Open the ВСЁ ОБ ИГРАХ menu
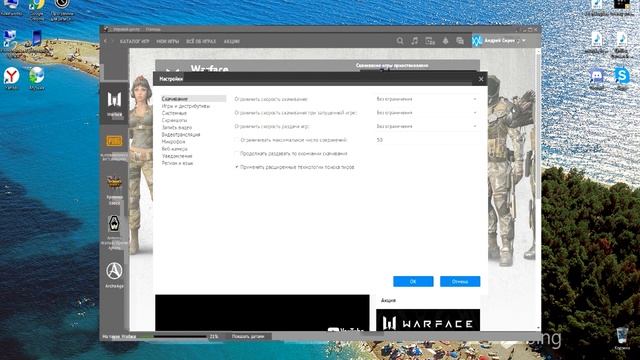The image size is (640, 360). pos(201,41)
